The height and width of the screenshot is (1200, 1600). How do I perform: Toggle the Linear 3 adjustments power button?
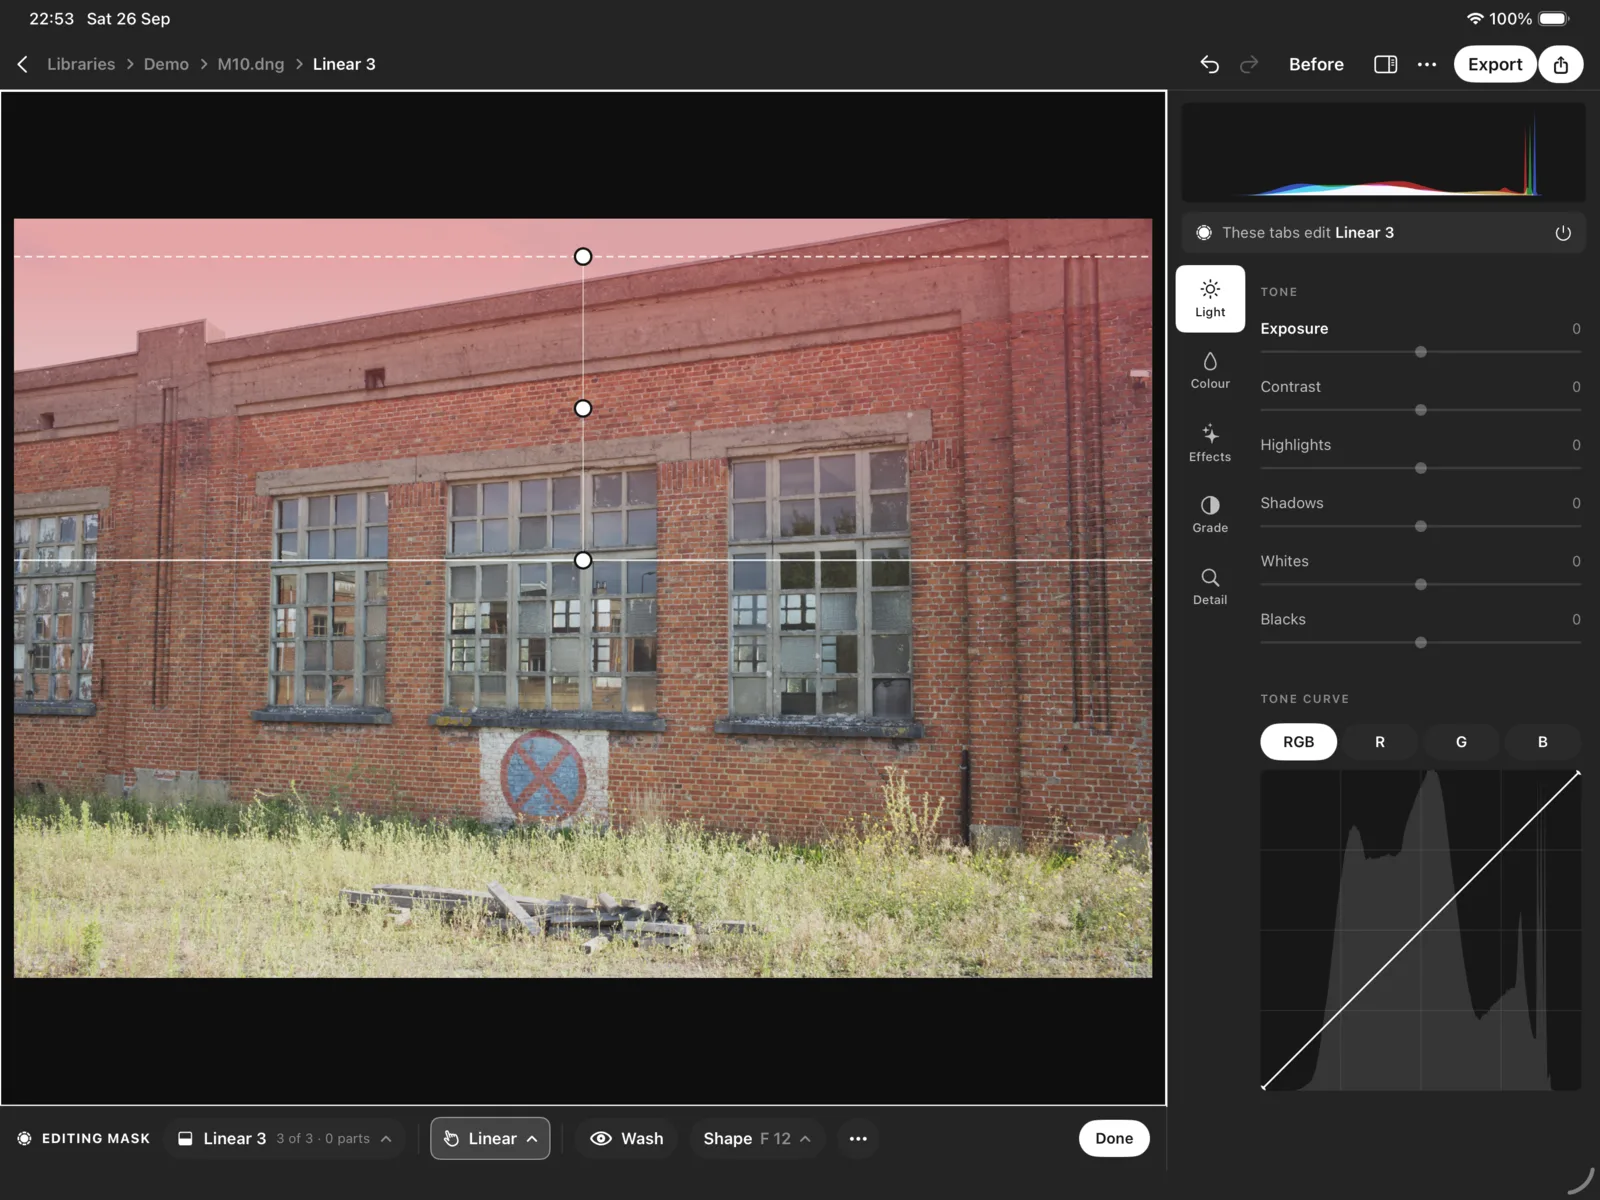[x=1563, y=233]
